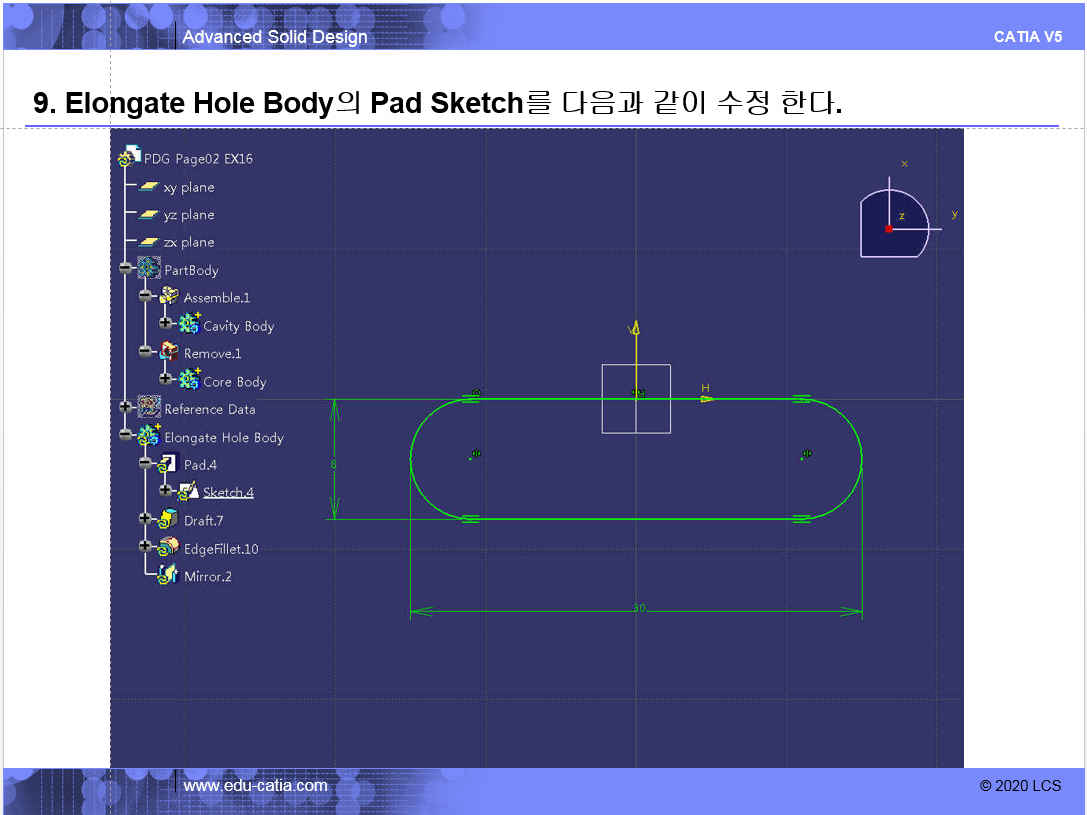Open the www.edu-catia.com link

[x=255, y=786]
